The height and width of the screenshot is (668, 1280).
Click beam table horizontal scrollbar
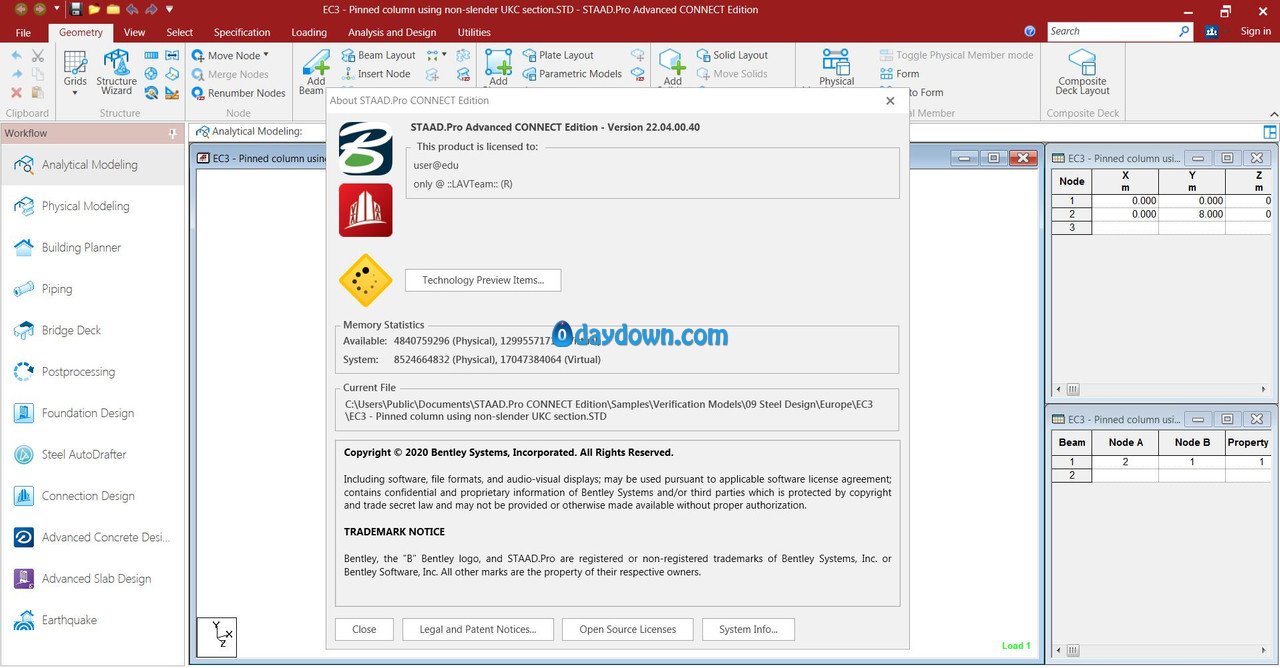click(x=1161, y=651)
